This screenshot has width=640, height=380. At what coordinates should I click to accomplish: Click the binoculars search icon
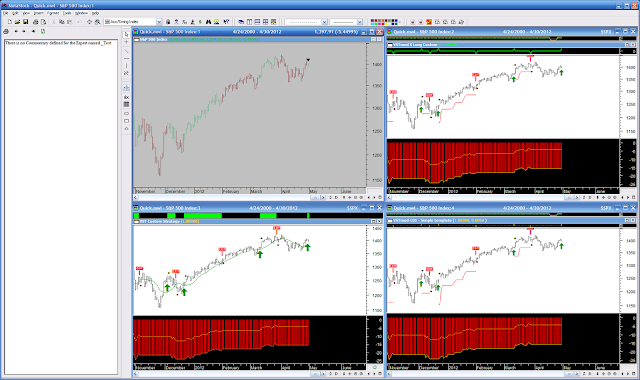[x=208, y=22]
